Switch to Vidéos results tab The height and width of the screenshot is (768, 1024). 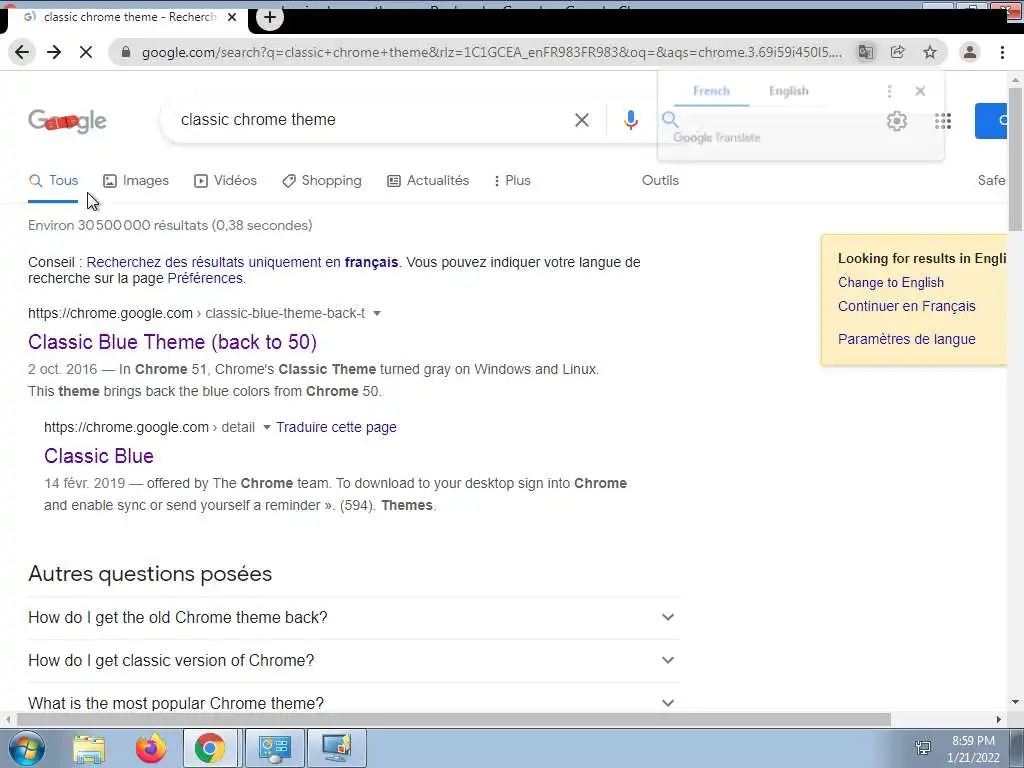[x=225, y=181]
